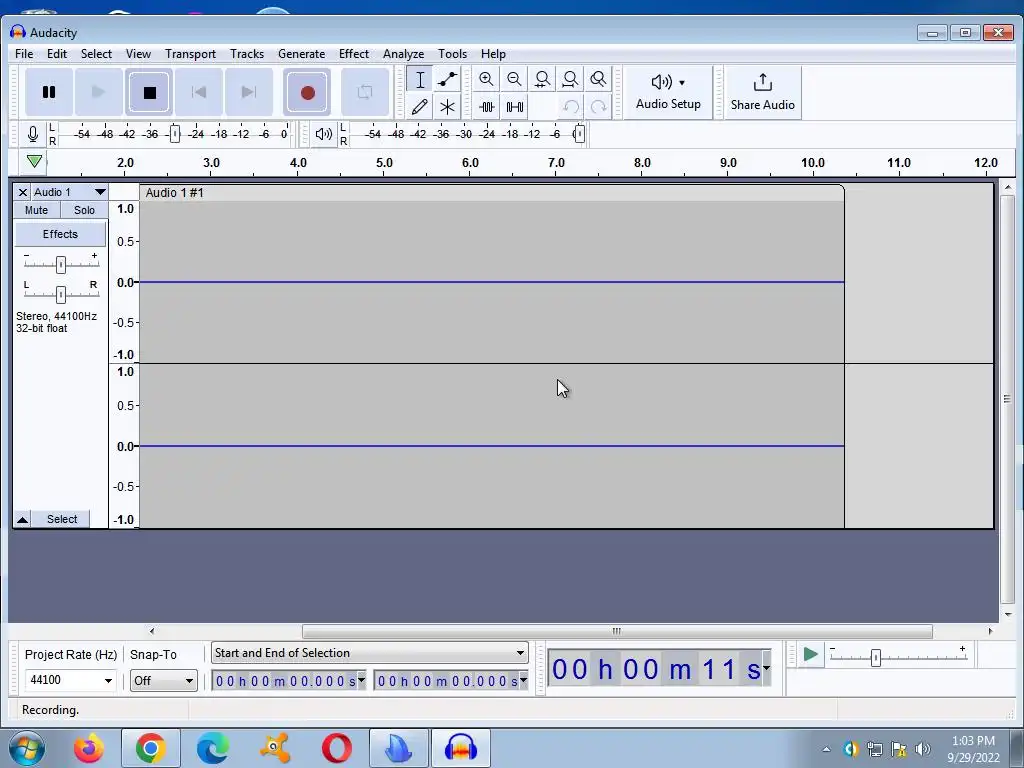Image resolution: width=1024 pixels, height=768 pixels.
Task: Choose the Selection tool (I-beam)
Action: 420,80
